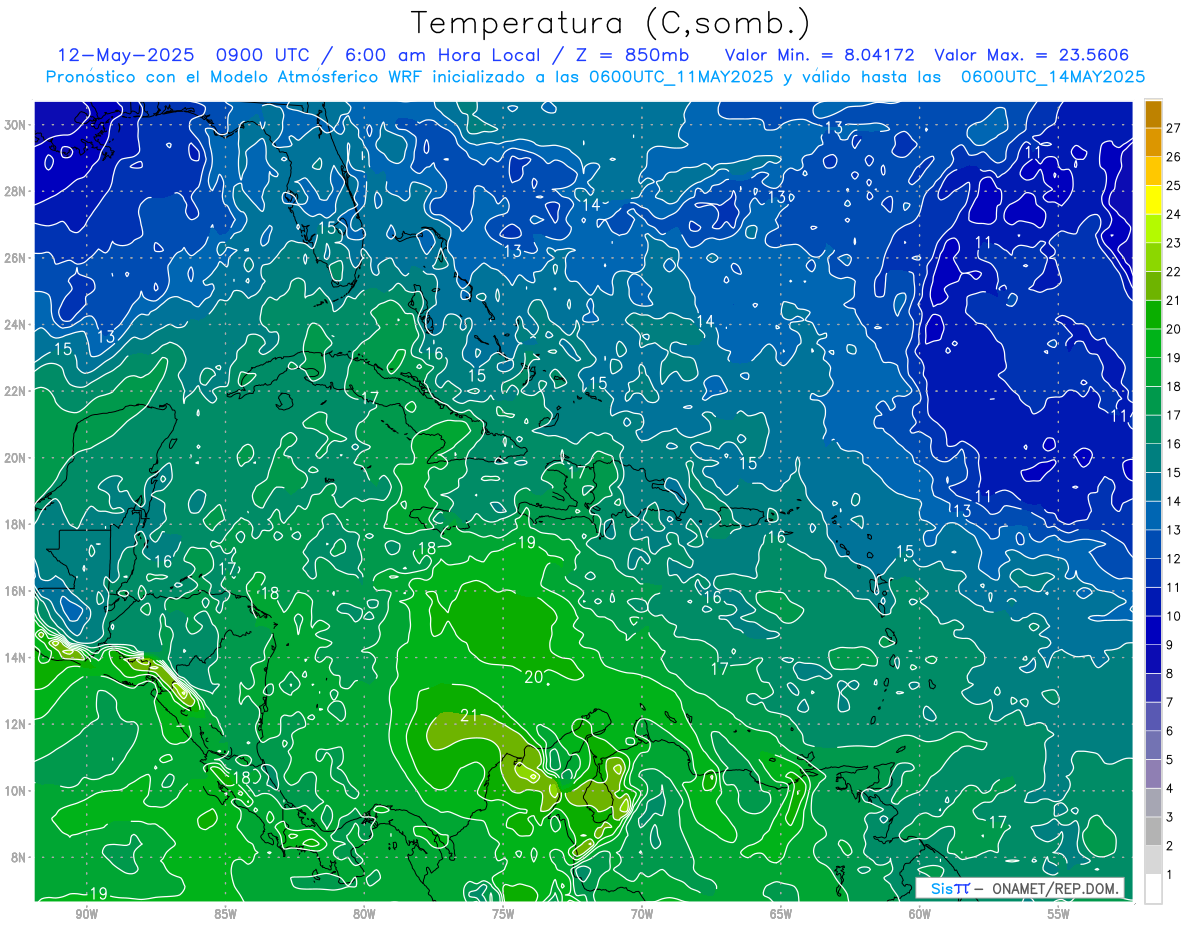Click the '14N' latitude axis label
This screenshot has width=1200, height=927.
click(x=17, y=658)
